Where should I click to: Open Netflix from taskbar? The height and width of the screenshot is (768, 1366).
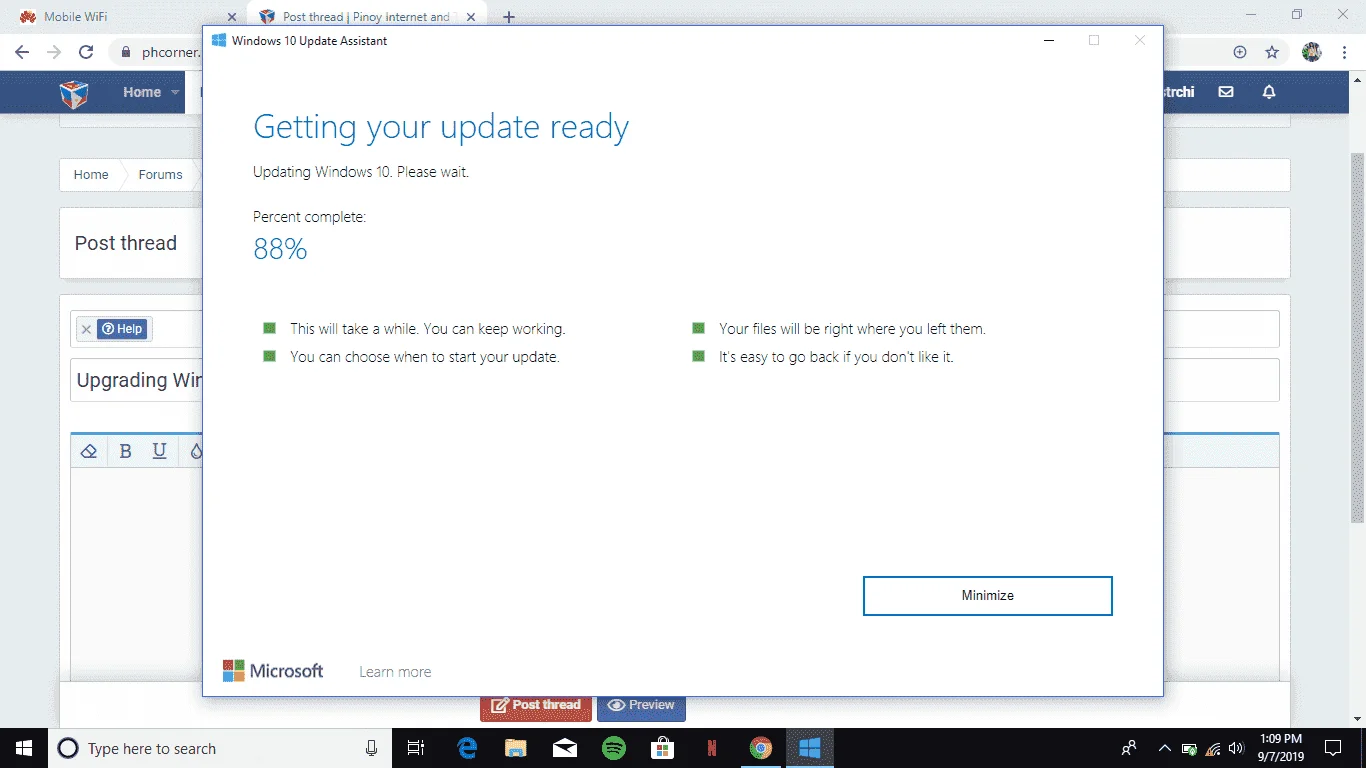711,748
